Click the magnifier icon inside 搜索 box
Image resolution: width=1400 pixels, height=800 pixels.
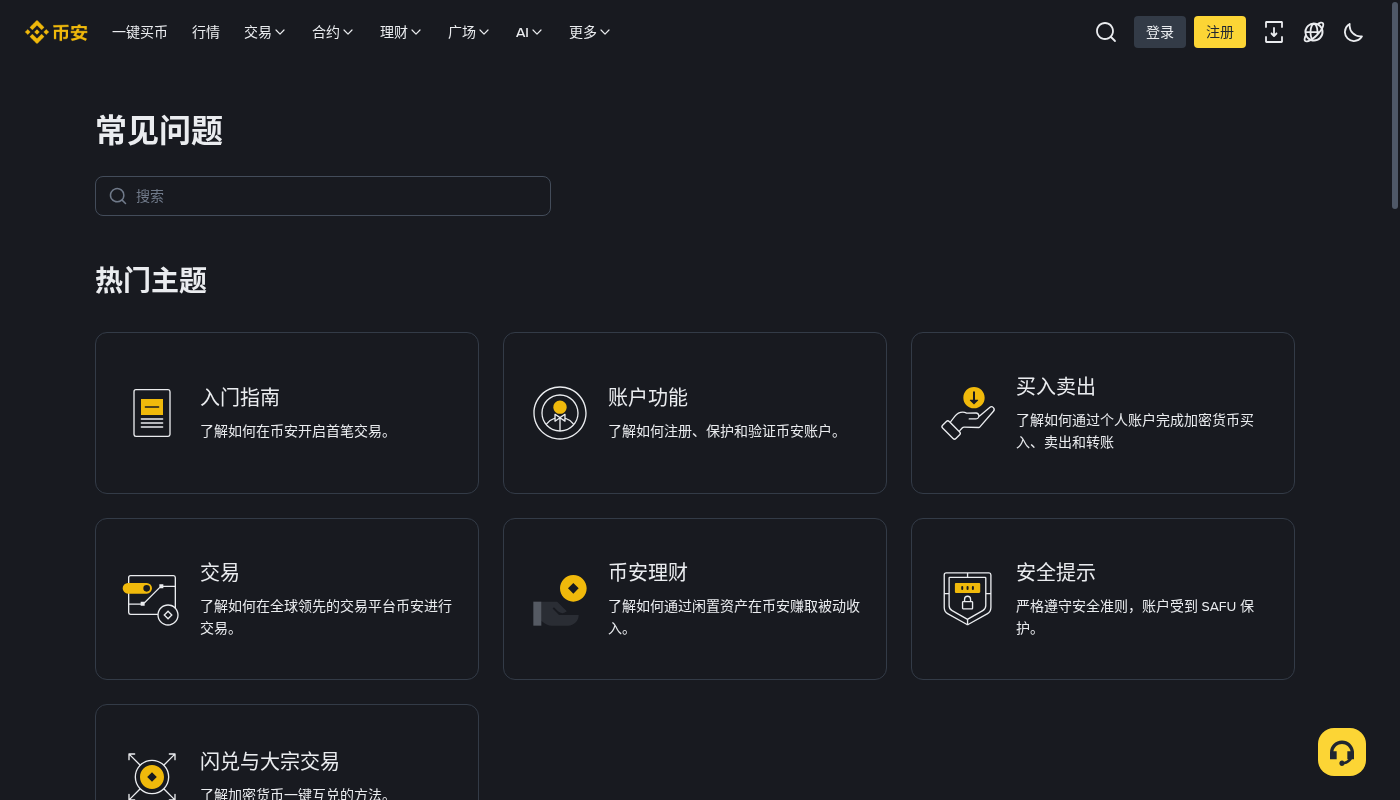pos(118,196)
